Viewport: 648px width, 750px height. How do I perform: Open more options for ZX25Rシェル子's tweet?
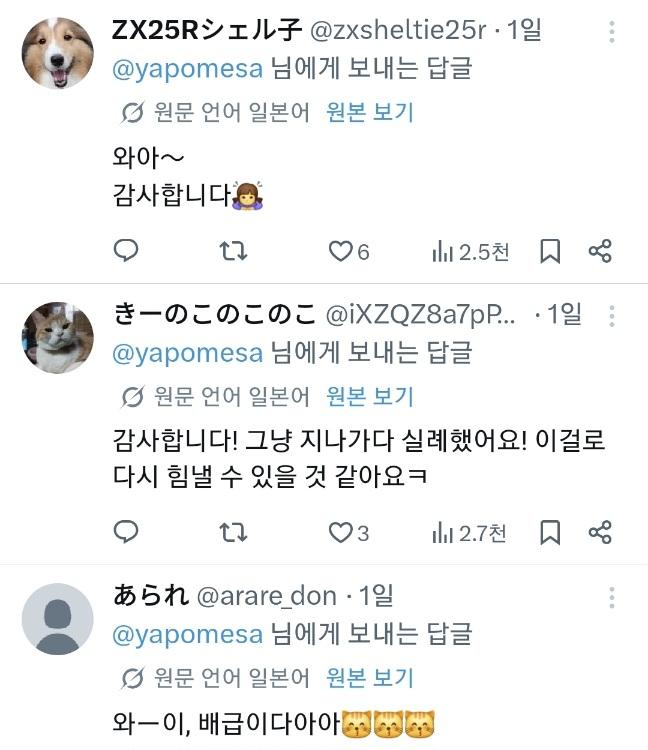(x=612, y=32)
